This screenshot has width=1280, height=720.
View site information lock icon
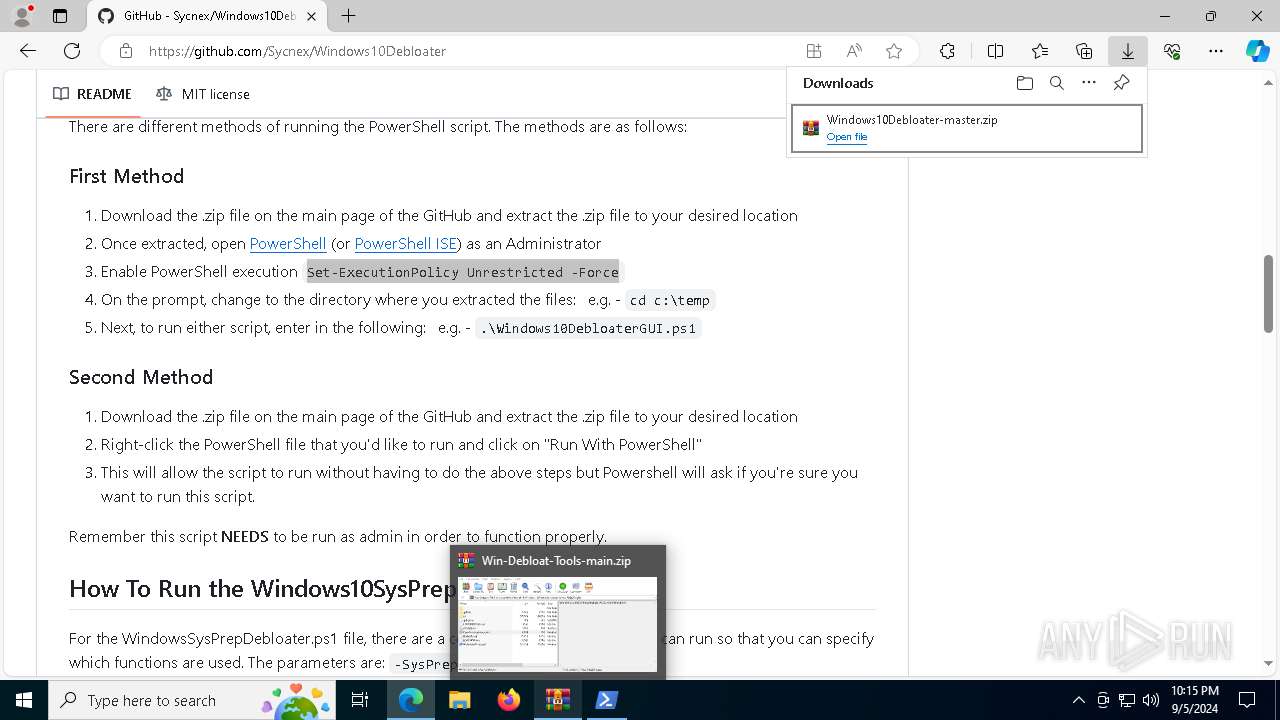tap(125, 51)
